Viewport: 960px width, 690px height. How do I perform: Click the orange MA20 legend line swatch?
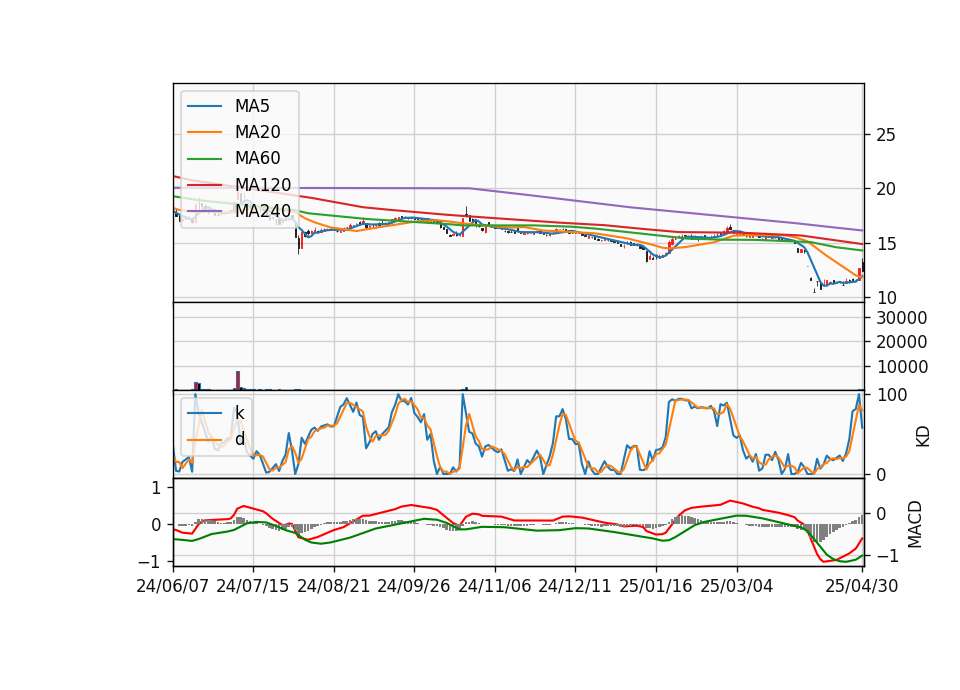(x=204, y=133)
